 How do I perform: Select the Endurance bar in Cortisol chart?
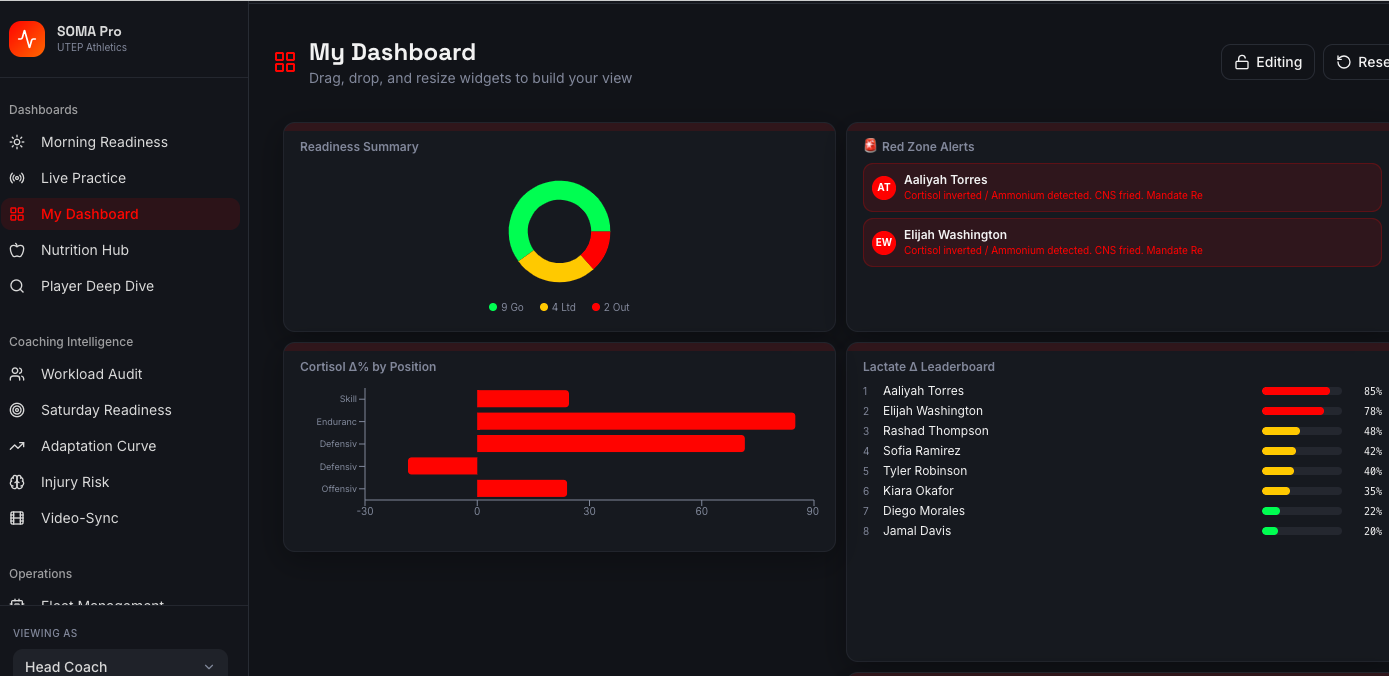pos(635,421)
